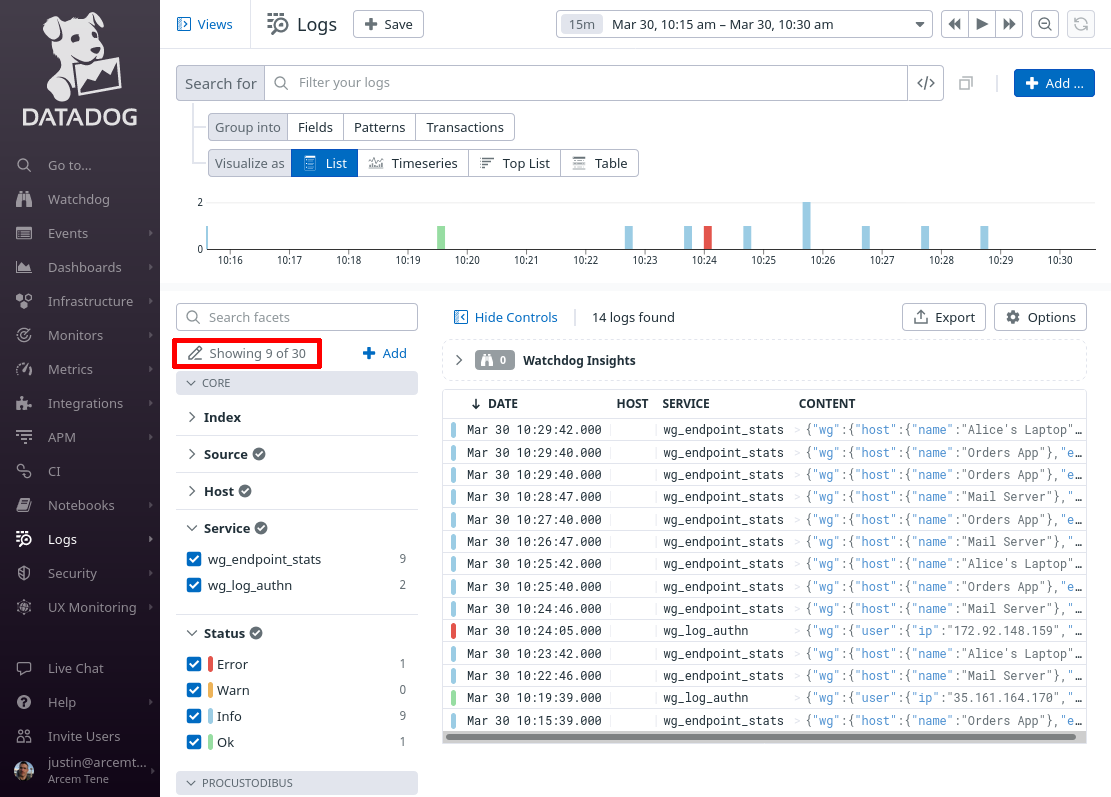Uncheck the Info status checkbox
Viewport: 1111px width, 797px height.
(x=194, y=716)
